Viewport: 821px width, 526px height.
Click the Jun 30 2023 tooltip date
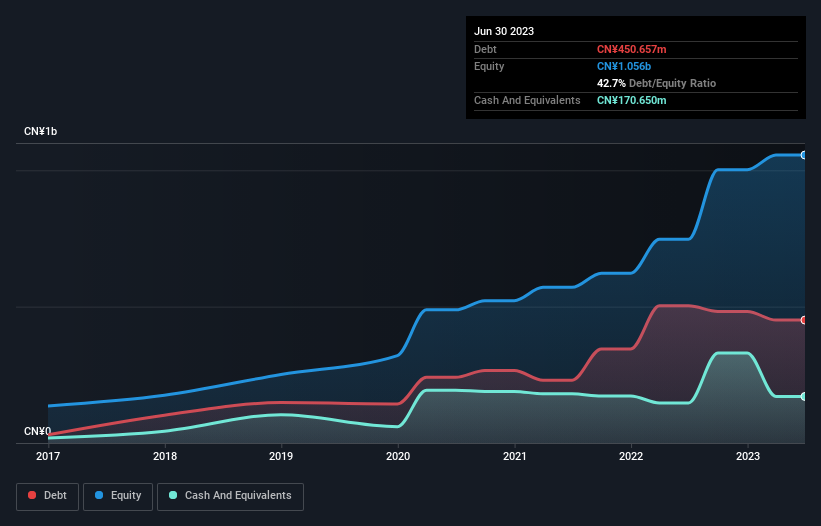click(x=504, y=31)
